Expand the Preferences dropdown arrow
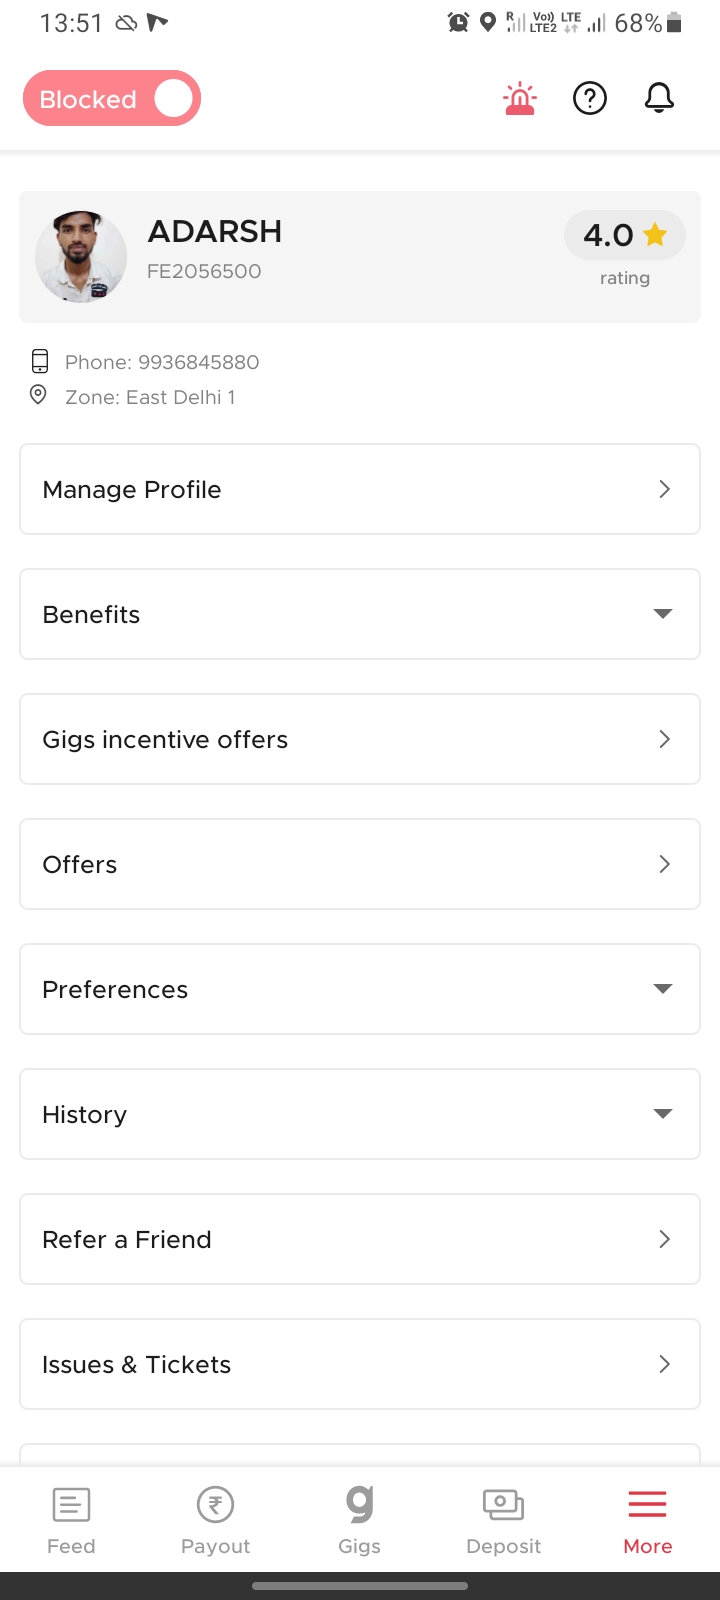720x1600 pixels. [x=662, y=989]
